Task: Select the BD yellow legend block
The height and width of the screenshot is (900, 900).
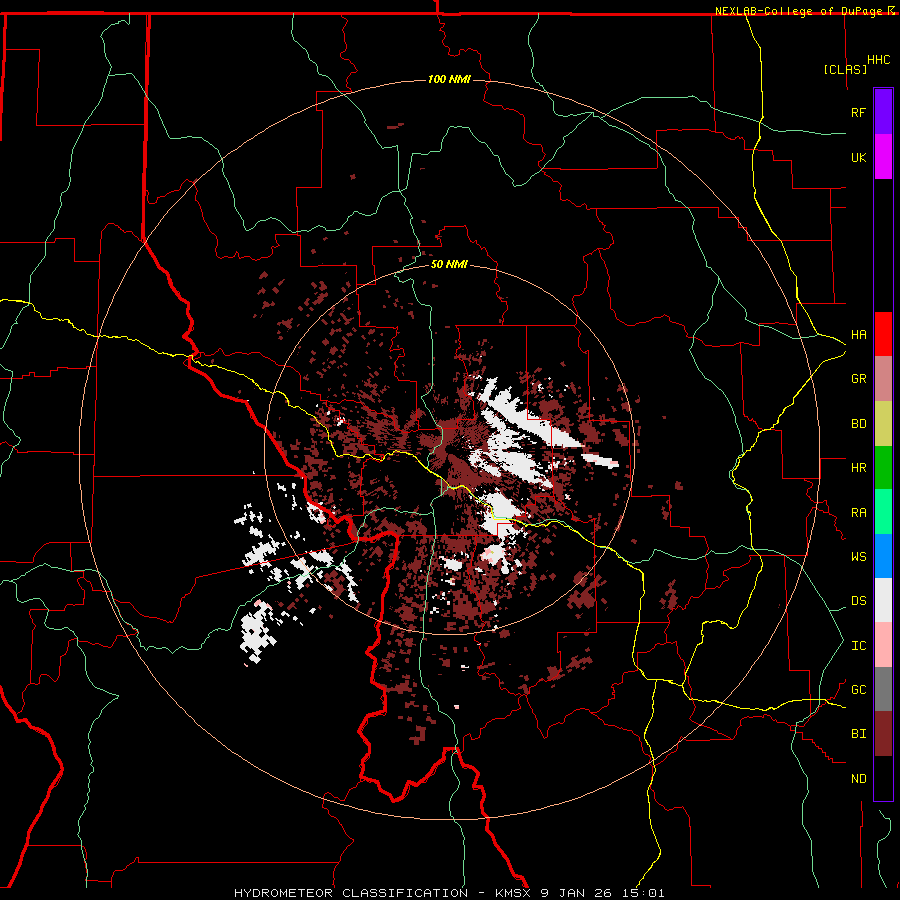Action: click(883, 423)
